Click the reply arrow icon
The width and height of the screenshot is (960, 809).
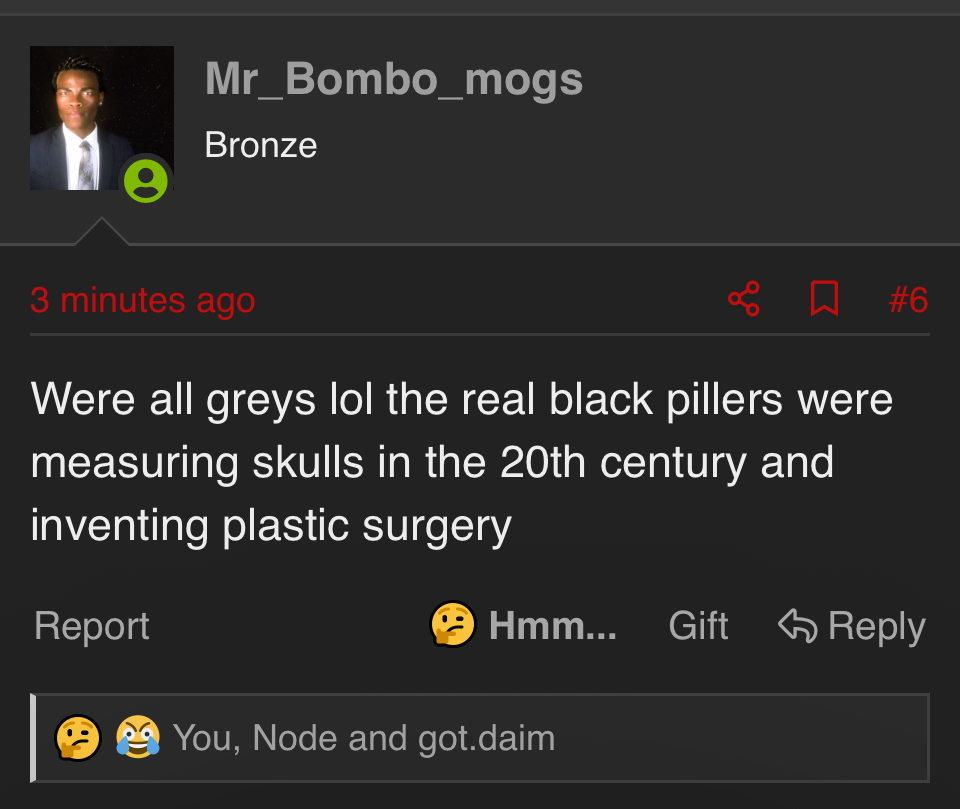[797, 626]
